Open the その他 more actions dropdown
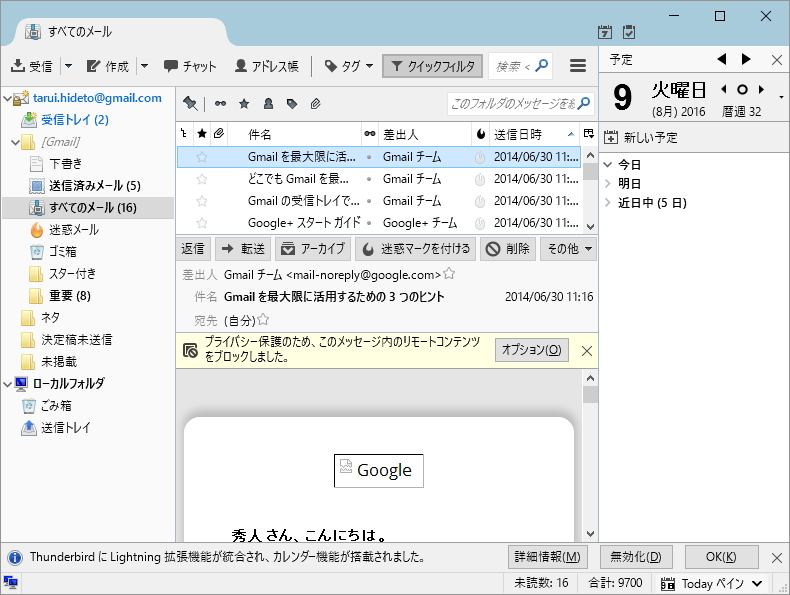The width and height of the screenshot is (790, 595). click(568, 249)
